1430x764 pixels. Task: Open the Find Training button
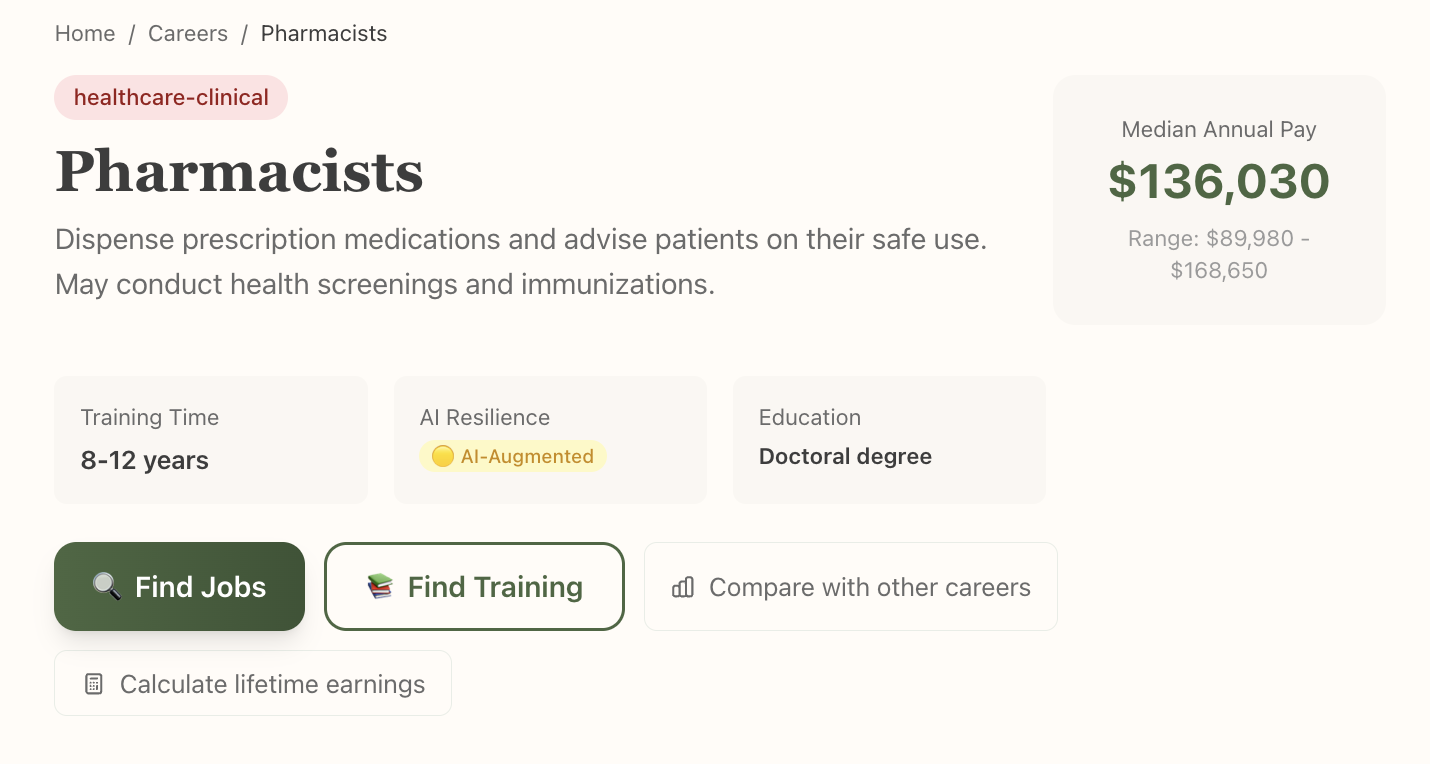[474, 587]
